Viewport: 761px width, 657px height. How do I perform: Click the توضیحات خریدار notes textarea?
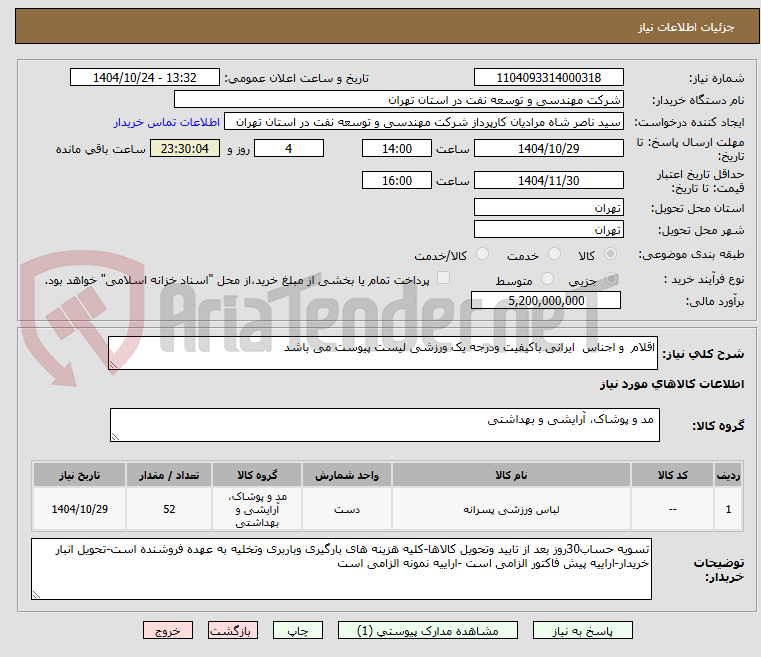click(x=341, y=568)
